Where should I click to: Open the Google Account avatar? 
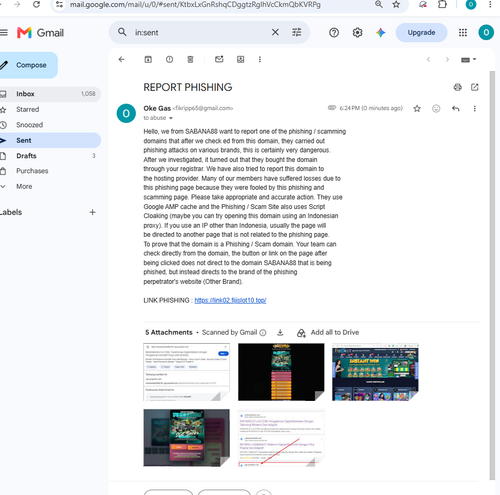(486, 32)
